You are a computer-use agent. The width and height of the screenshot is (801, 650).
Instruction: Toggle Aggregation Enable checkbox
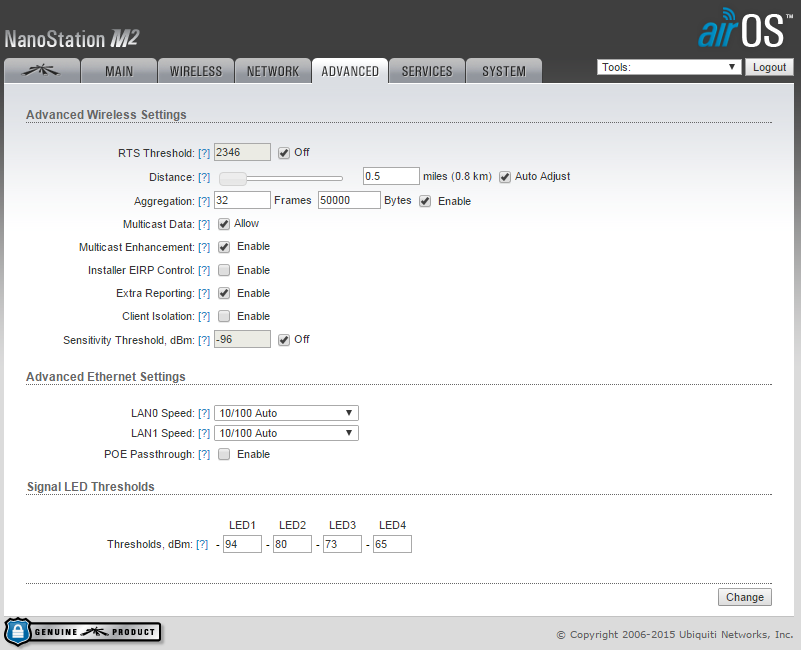coord(425,201)
